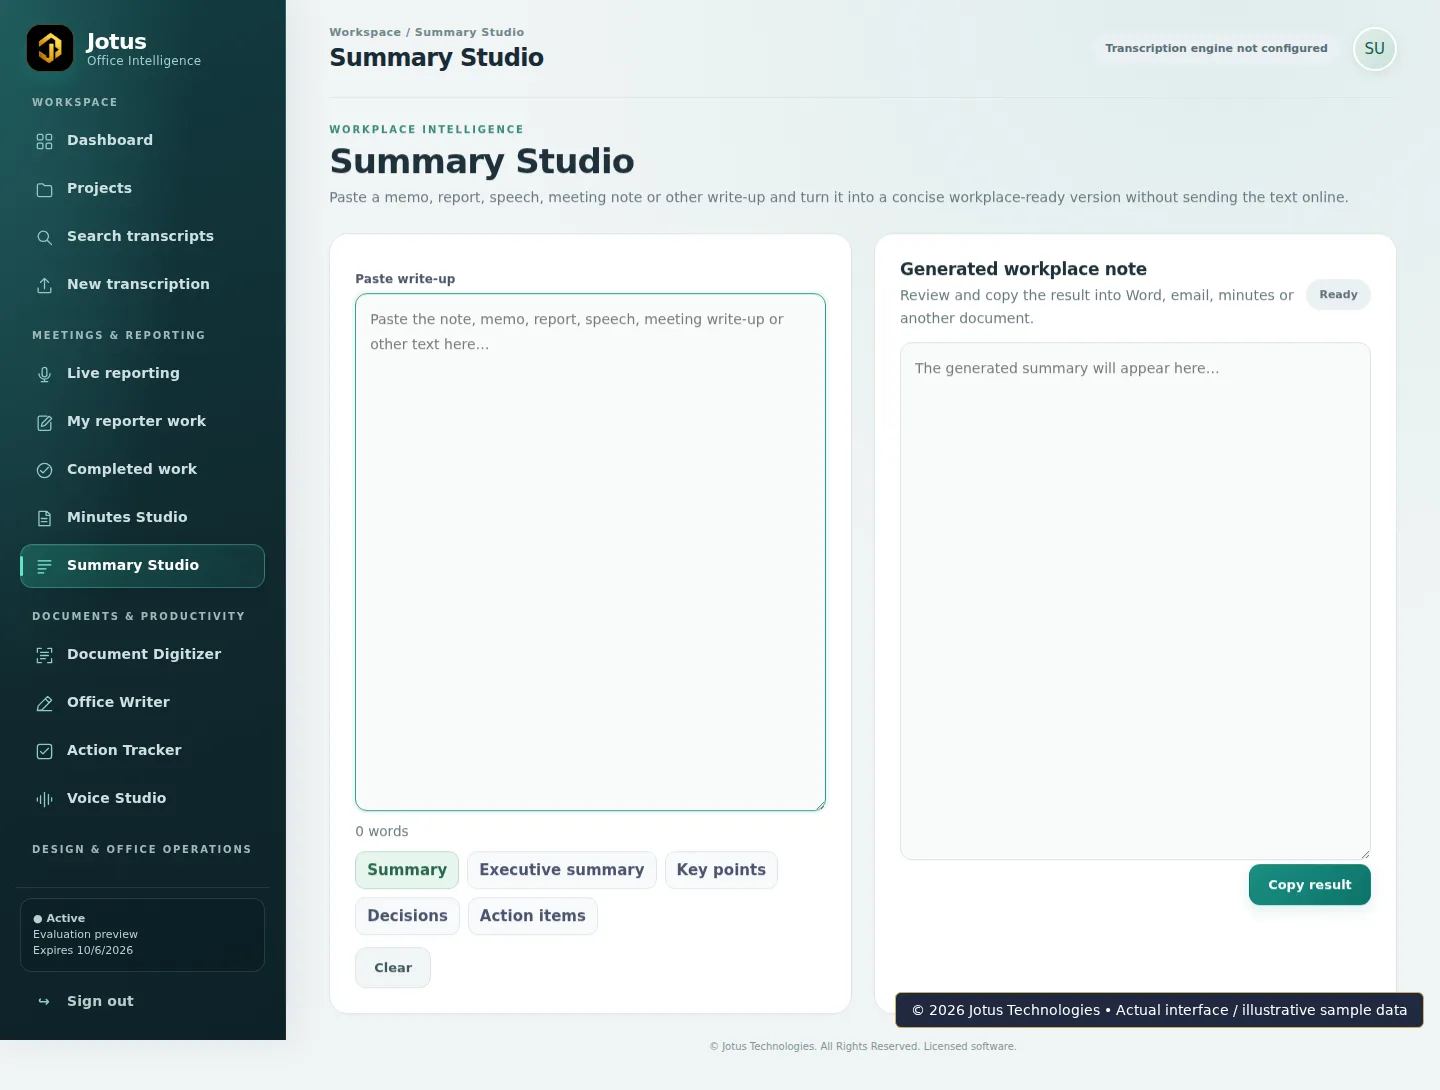
Task: Select the Executive summary mode
Action: pos(562,870)
